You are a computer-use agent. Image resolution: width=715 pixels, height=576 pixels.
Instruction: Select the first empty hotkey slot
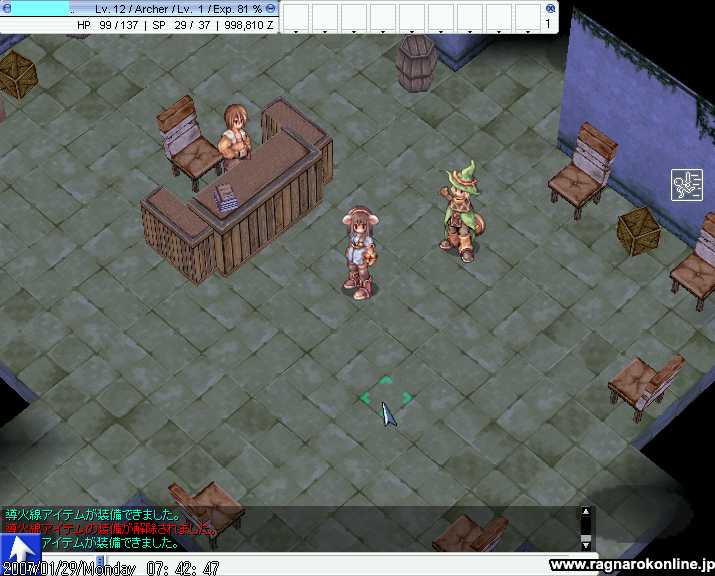click(x=296, y=18)
